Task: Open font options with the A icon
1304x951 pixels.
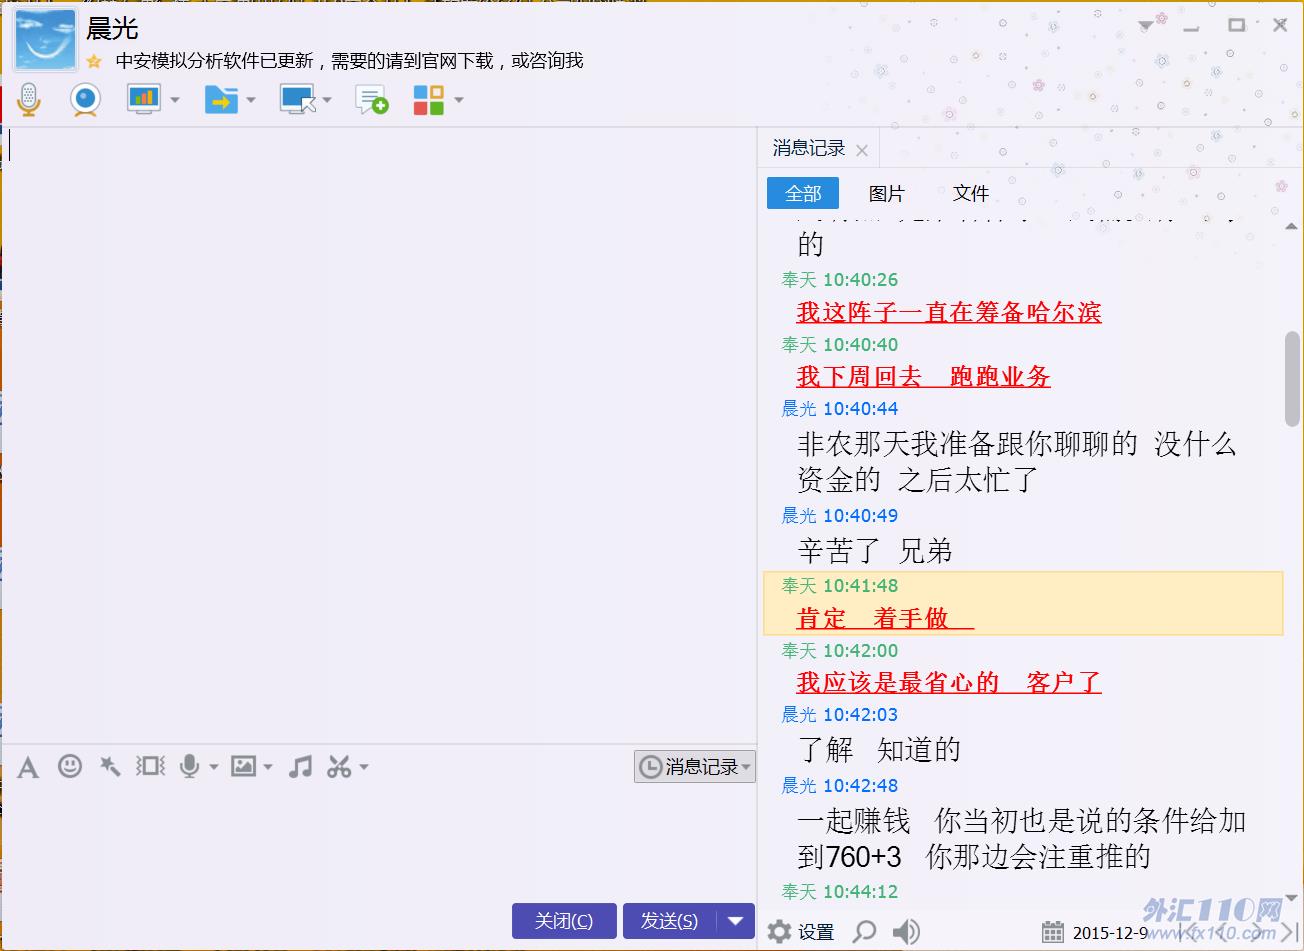Action: point(28,767)
